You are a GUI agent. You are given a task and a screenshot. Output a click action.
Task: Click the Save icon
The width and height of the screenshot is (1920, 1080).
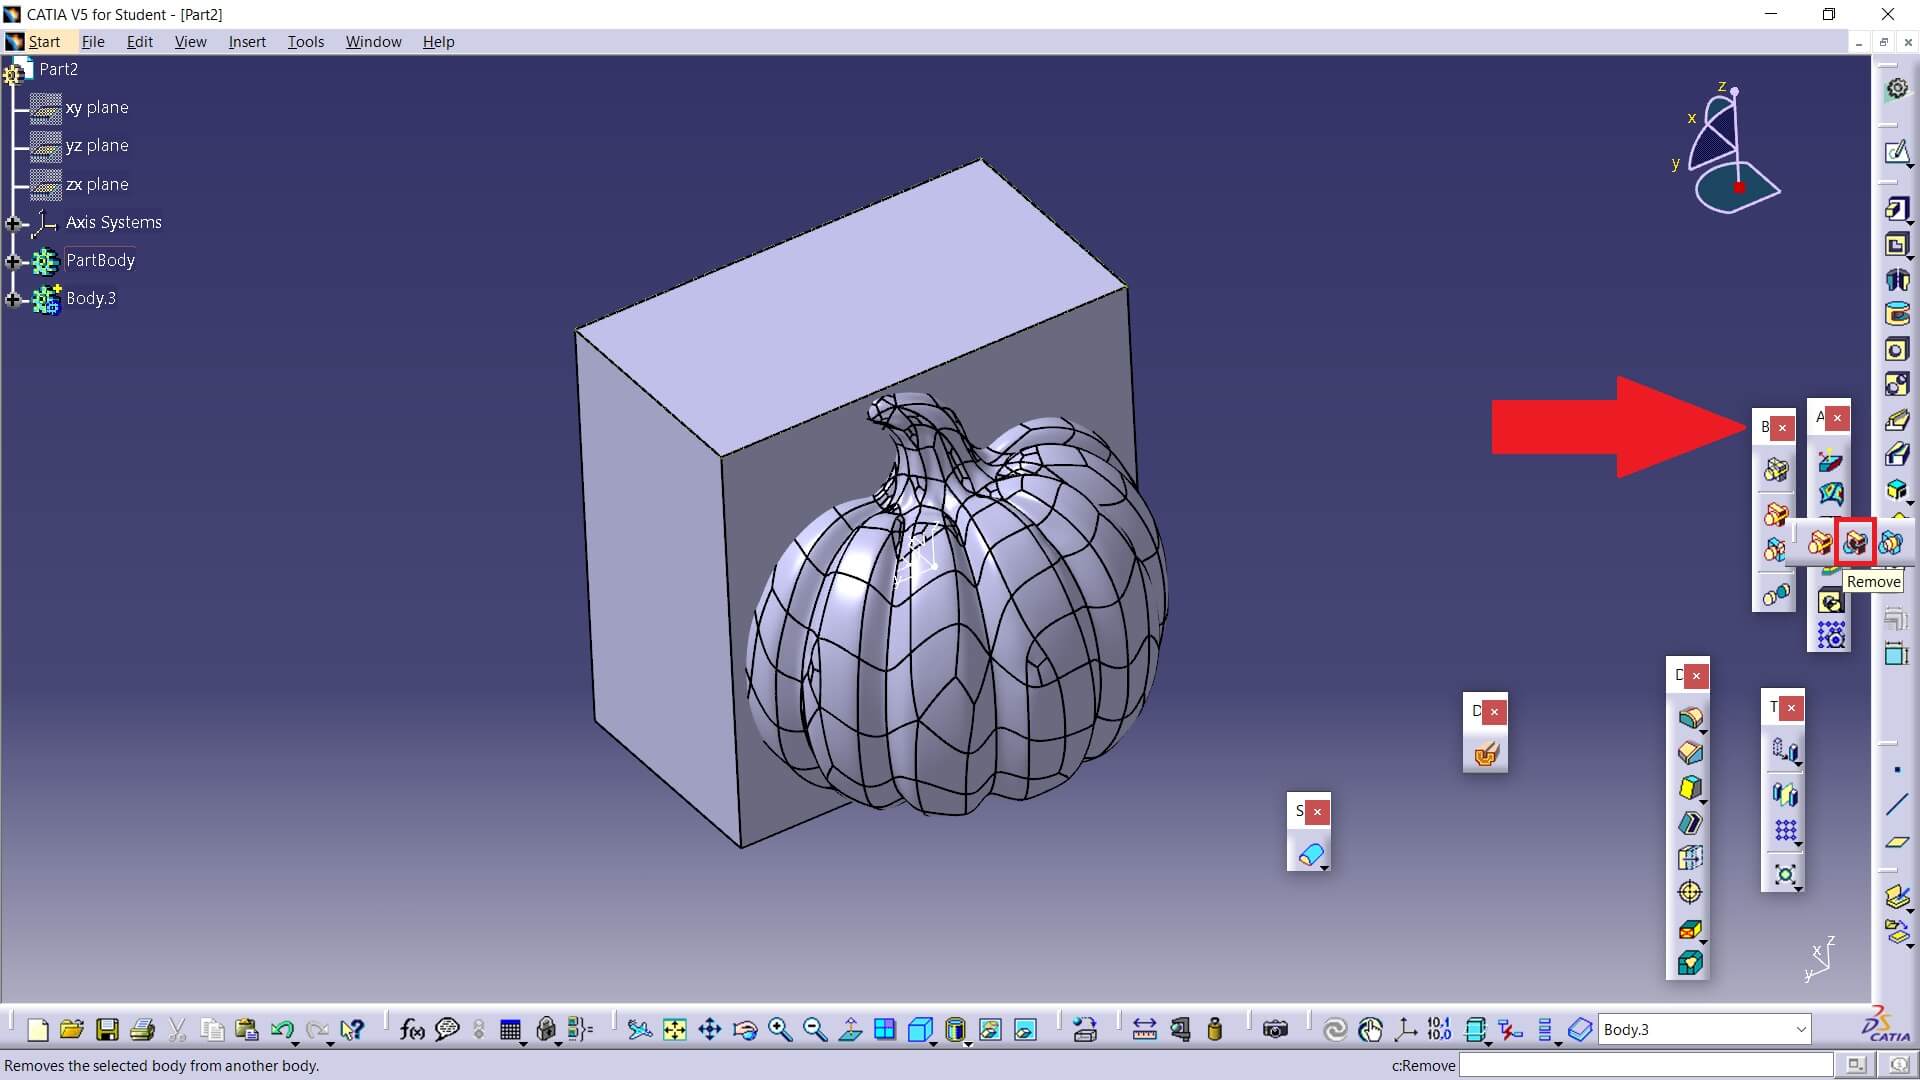point(107,1029)
